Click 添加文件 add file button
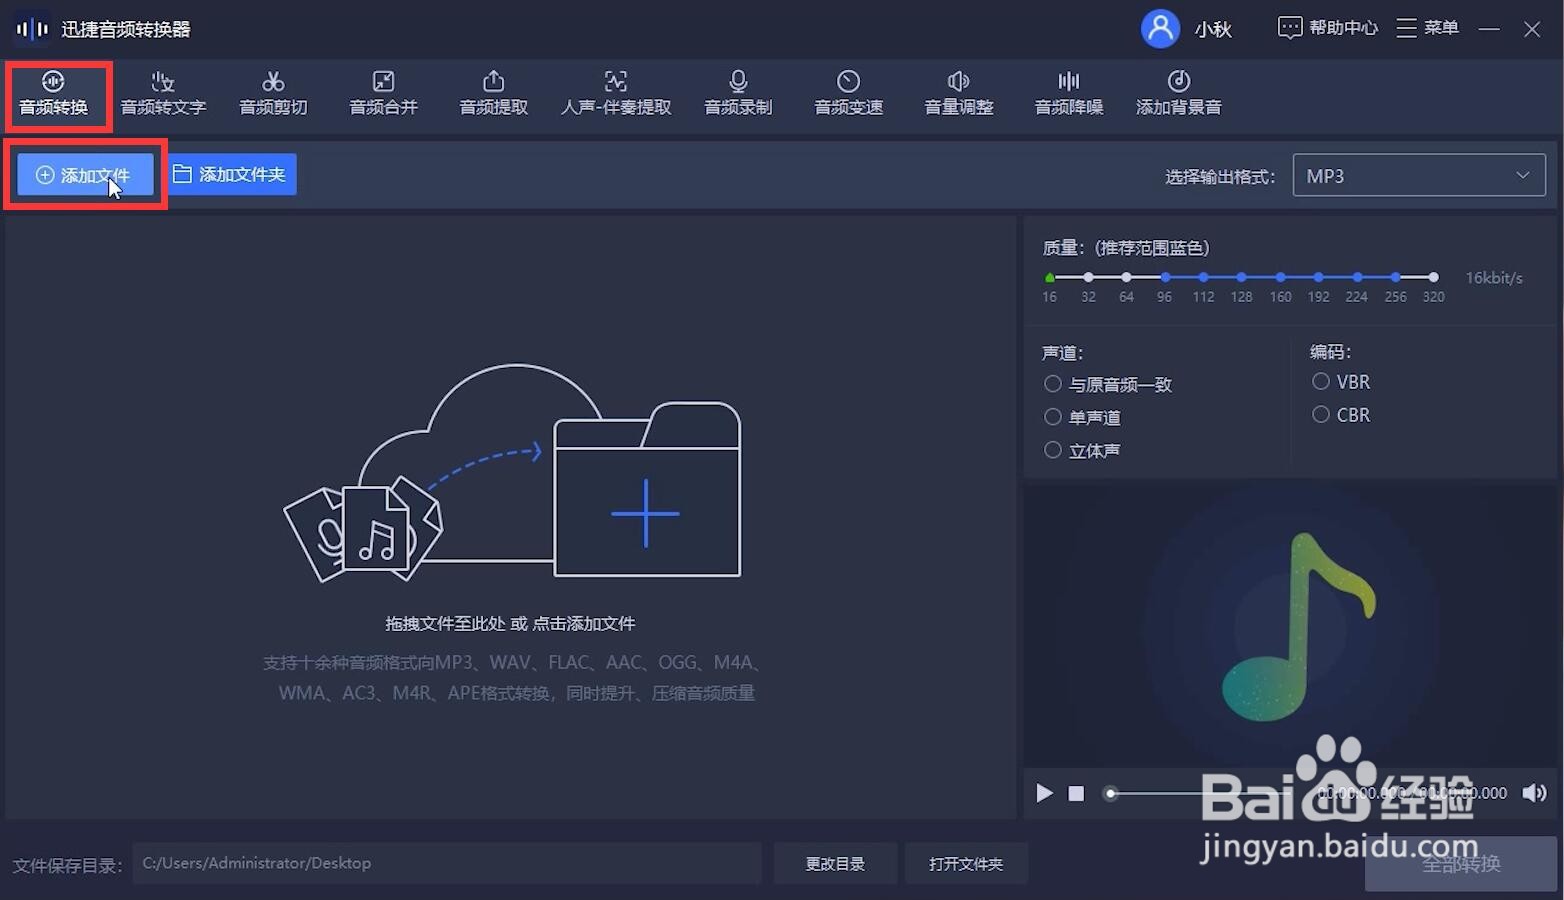Screen dimensions: 1564x900 [x=85, y=175]
